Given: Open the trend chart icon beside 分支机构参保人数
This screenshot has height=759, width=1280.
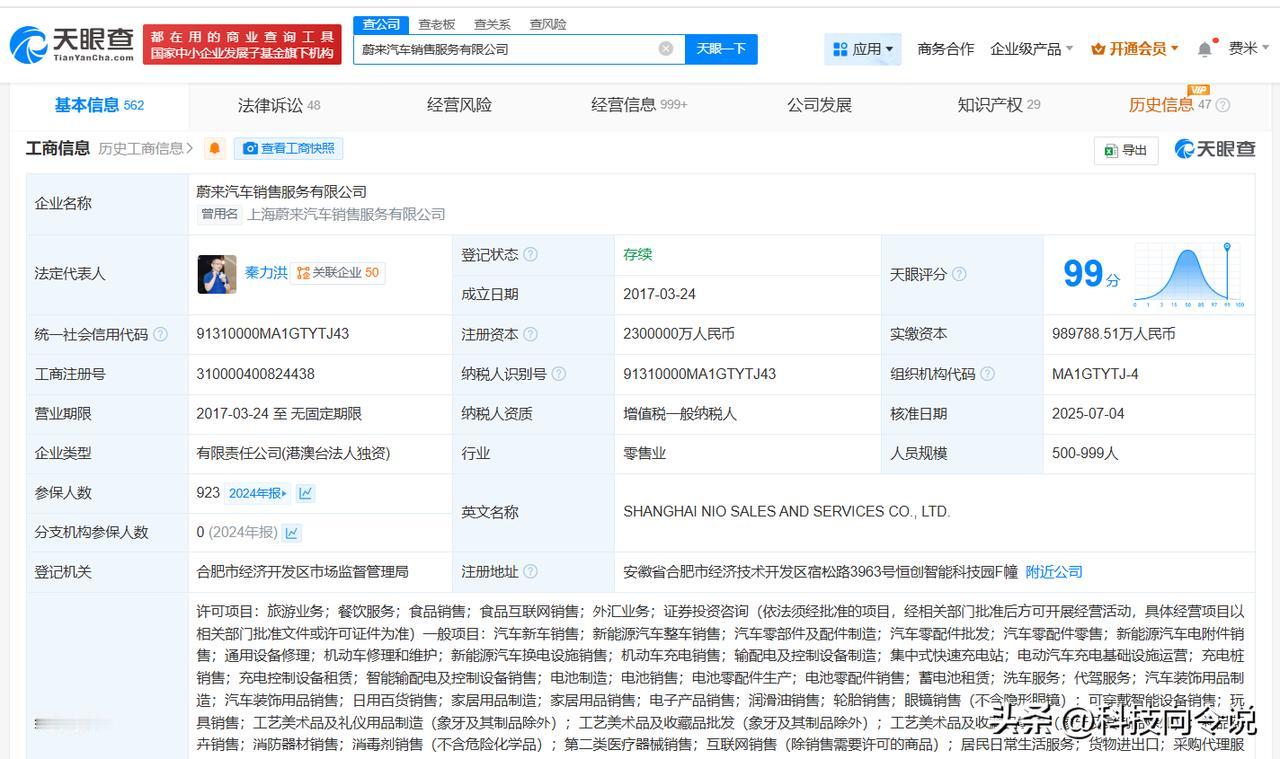Looking at the screenshot, I should [x=292, y=533].
